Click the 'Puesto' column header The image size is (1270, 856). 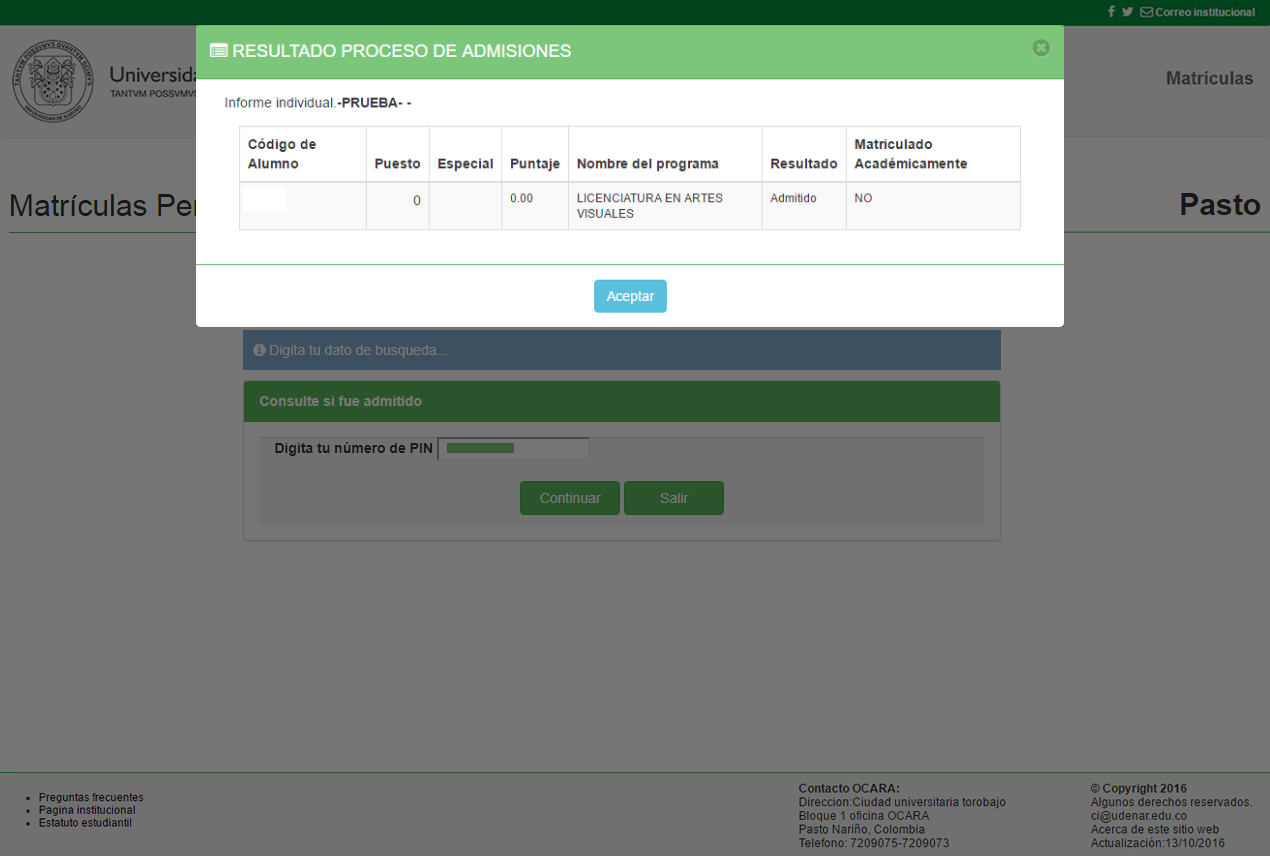(397, 154)
